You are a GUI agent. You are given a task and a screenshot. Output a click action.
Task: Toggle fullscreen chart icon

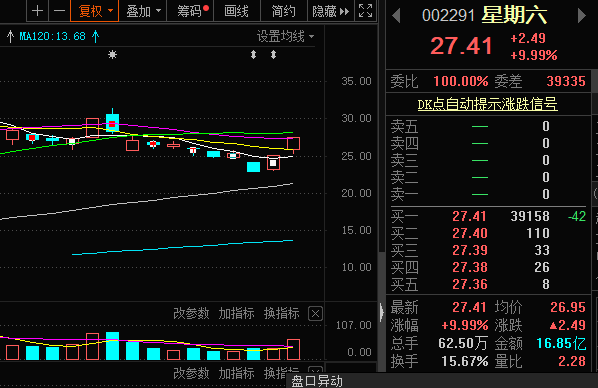point(365,11)
